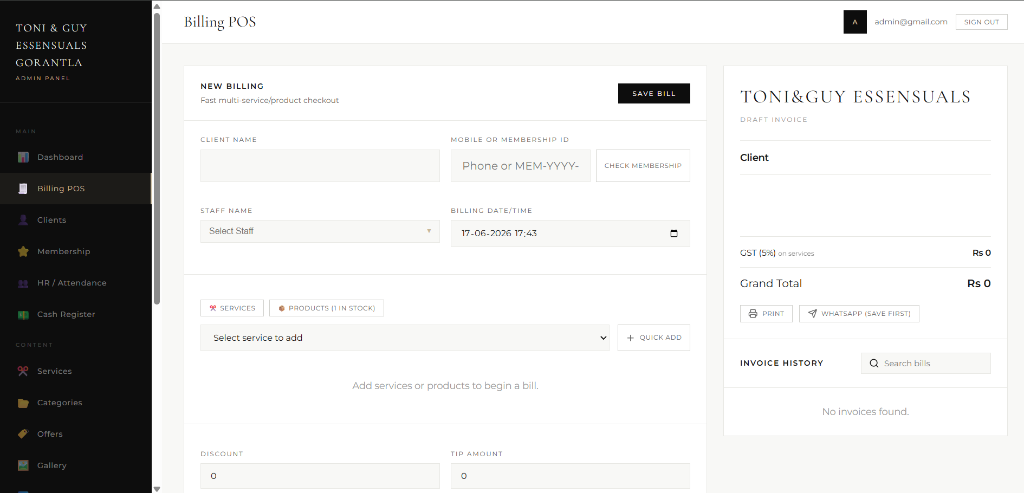Viewport: 1024px width, 493px height.
Task: Click the printer icon on Print button
Action: tap(753, 313)
